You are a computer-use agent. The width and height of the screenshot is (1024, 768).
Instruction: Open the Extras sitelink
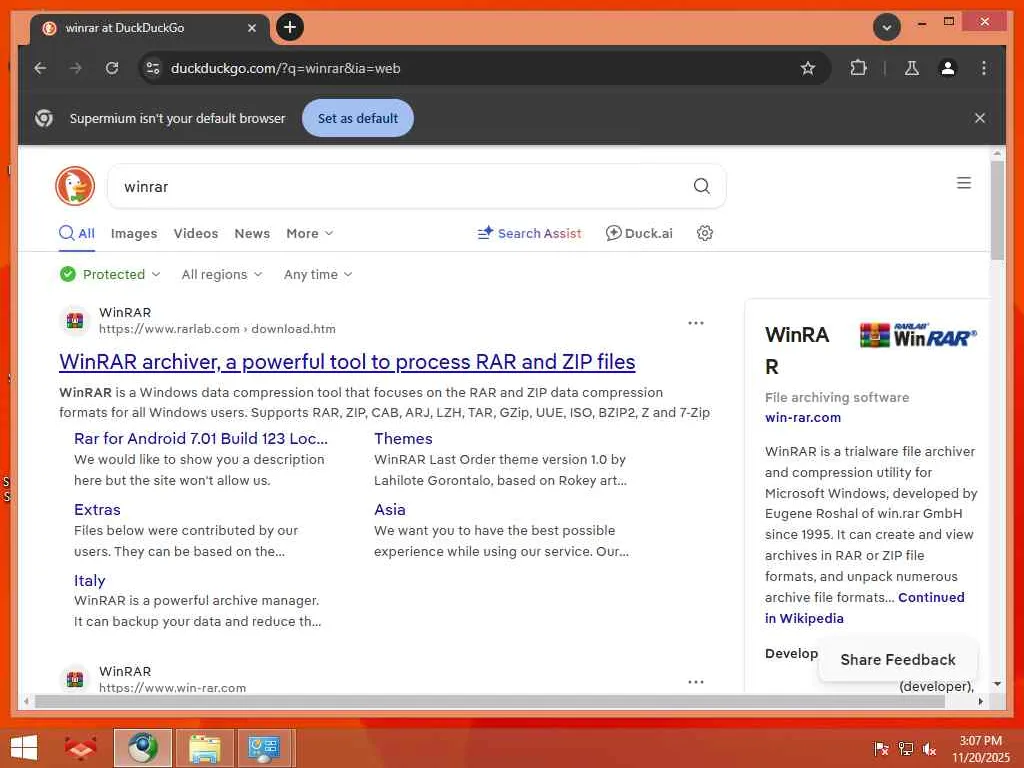[97, 509]
